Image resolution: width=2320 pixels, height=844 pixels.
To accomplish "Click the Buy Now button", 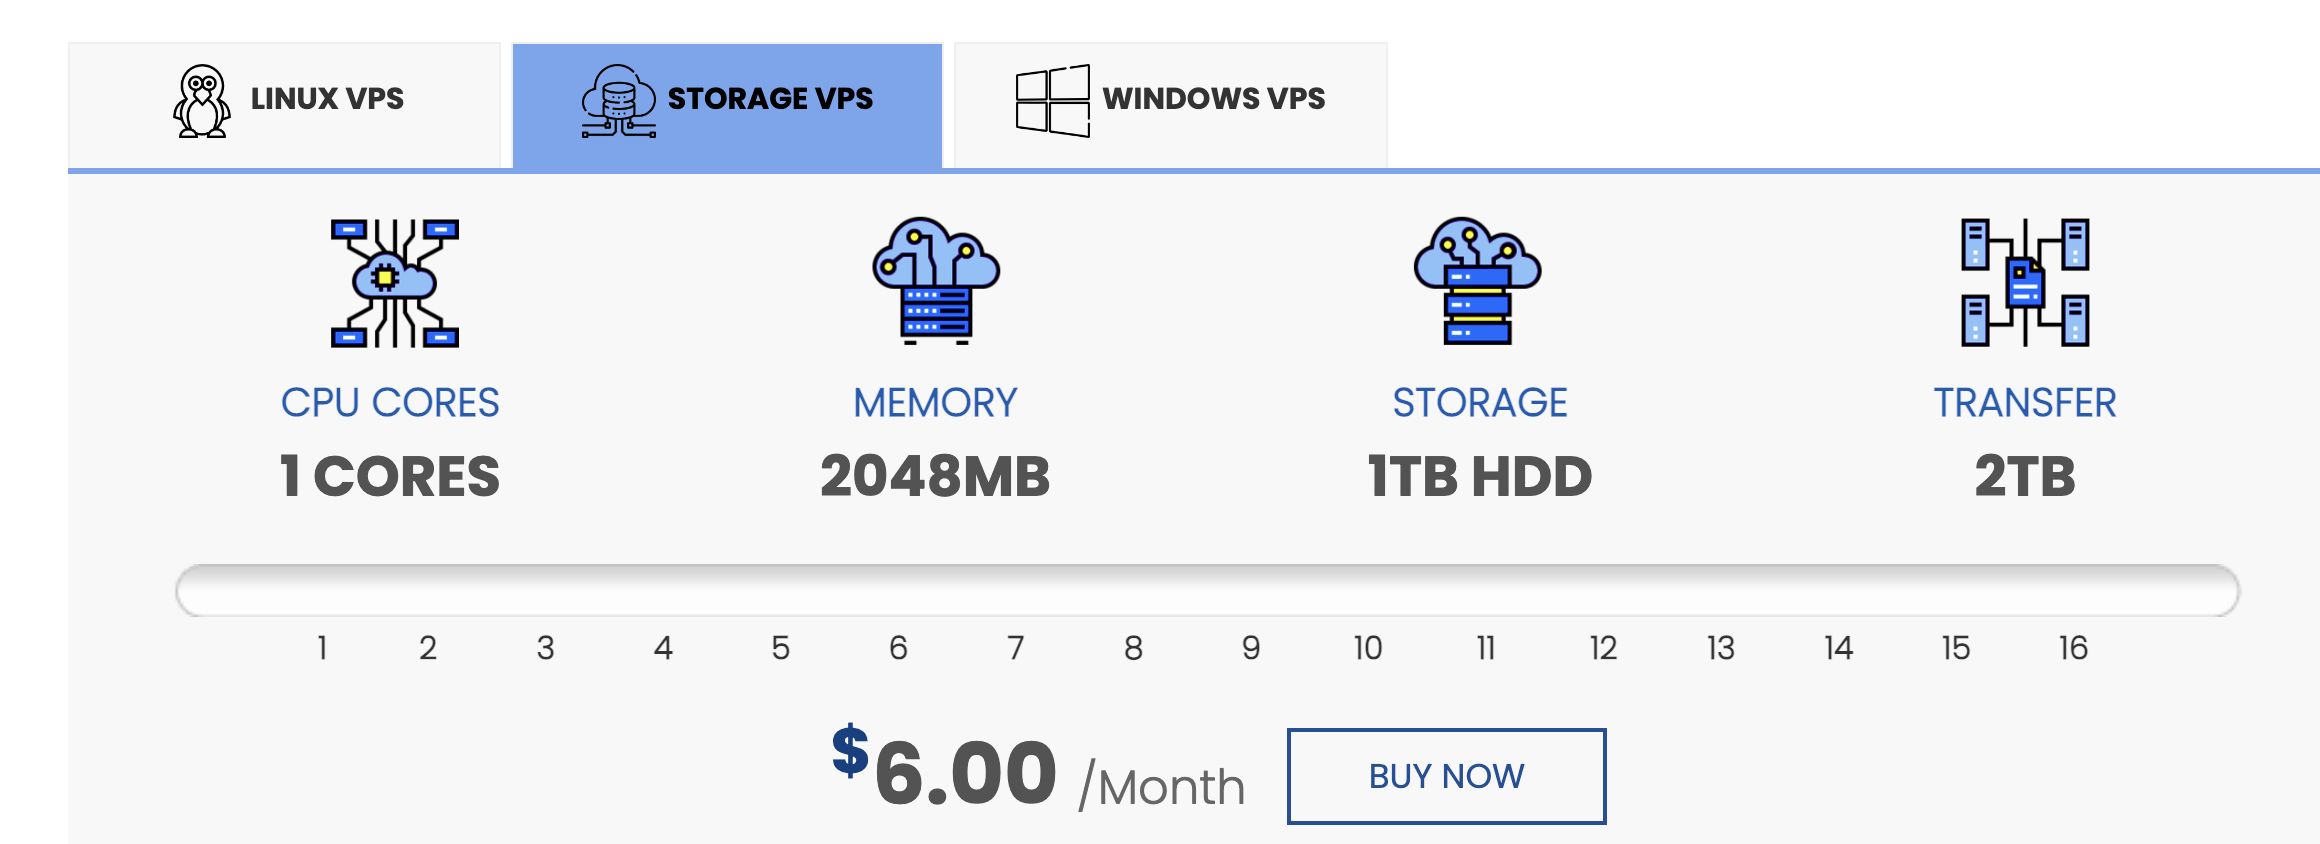I will [1446, 776].
